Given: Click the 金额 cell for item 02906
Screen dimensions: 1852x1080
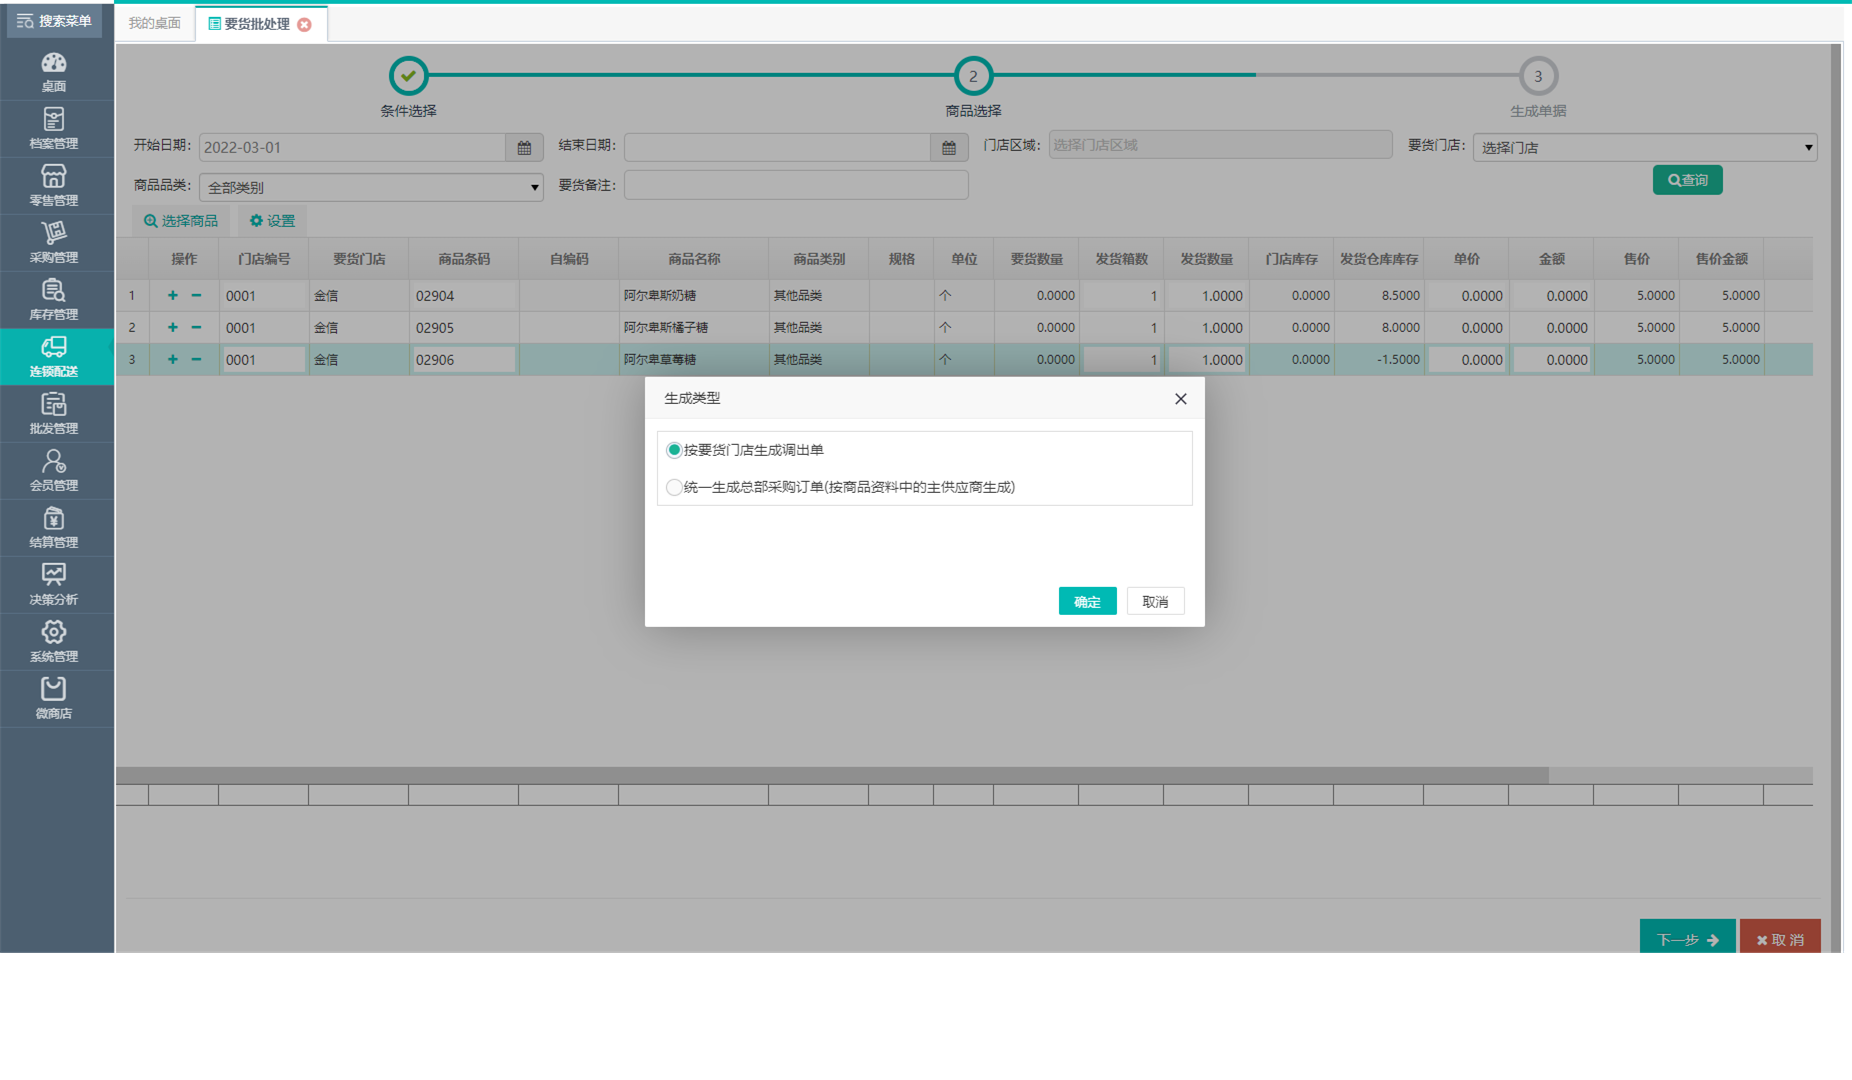Looking at the screenshot, I should 1551,359.
